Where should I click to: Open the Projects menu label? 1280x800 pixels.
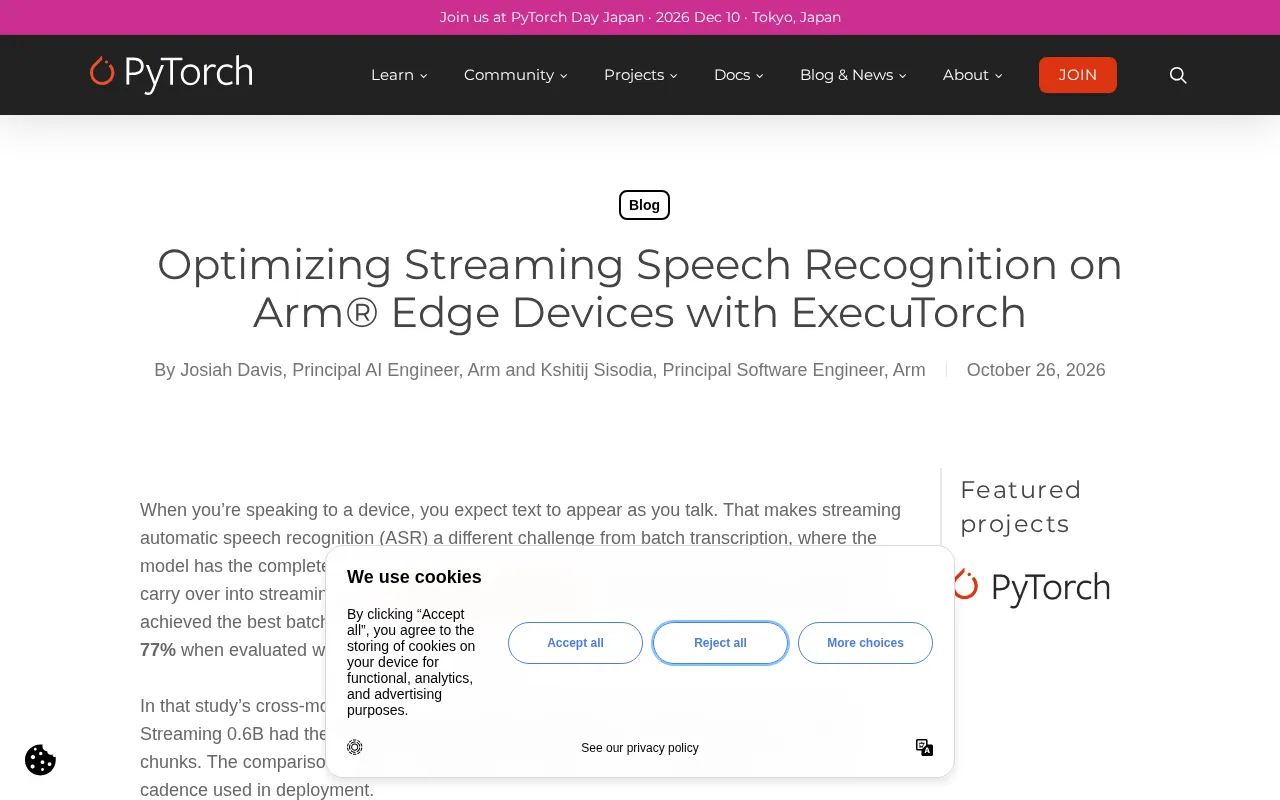tap(634, 75)
